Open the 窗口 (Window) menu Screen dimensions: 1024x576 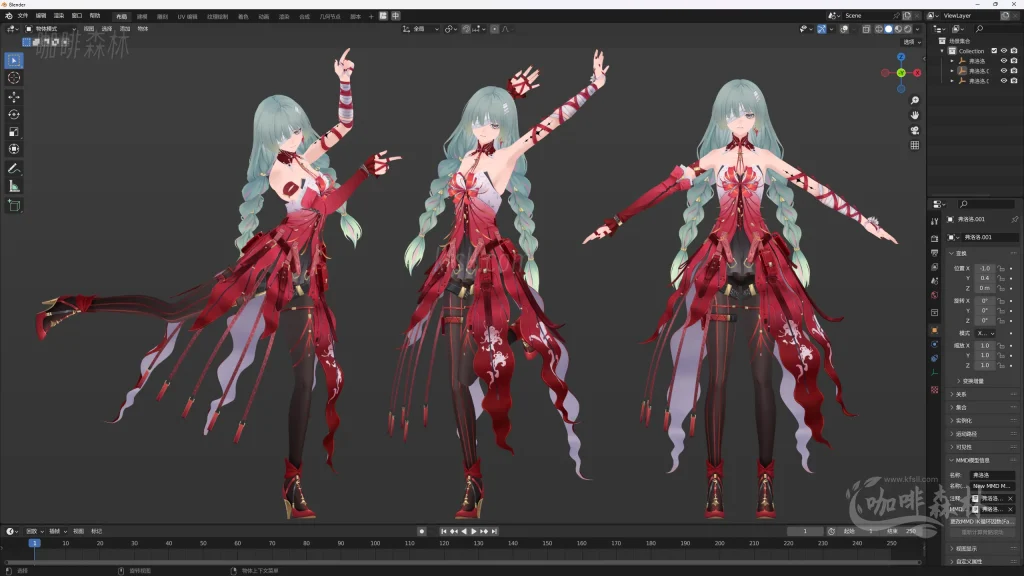pyautogui.click(x=76, y=16)
